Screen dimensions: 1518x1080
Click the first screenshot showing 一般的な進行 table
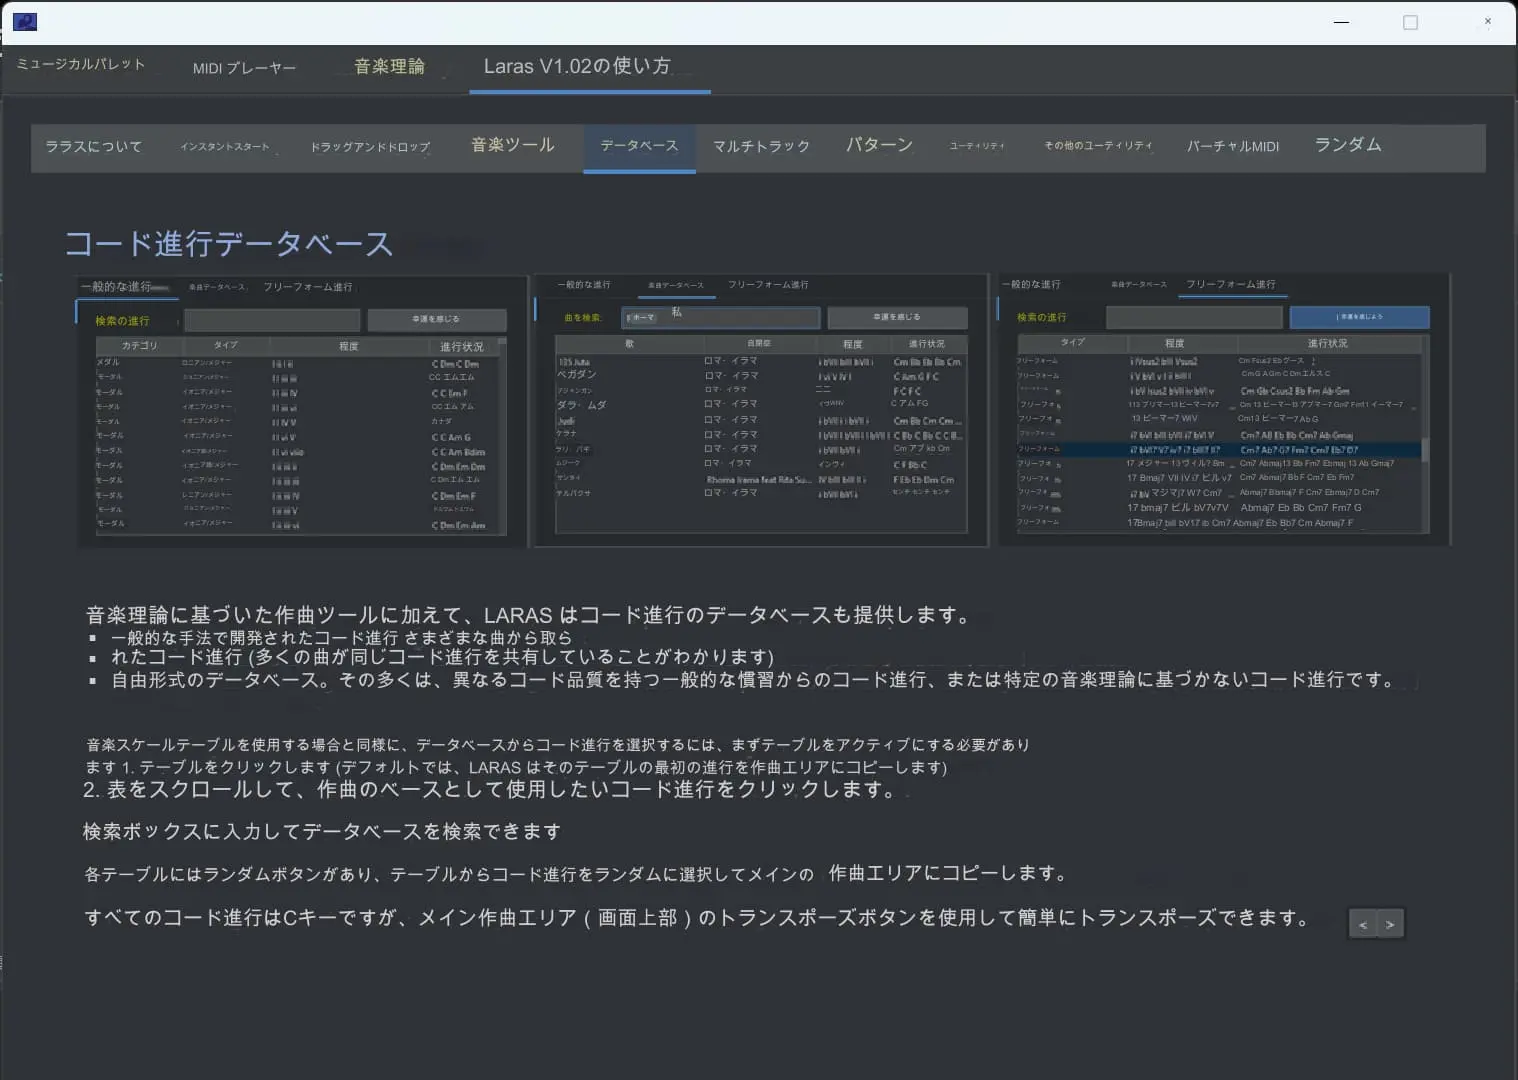coord(302,411)
